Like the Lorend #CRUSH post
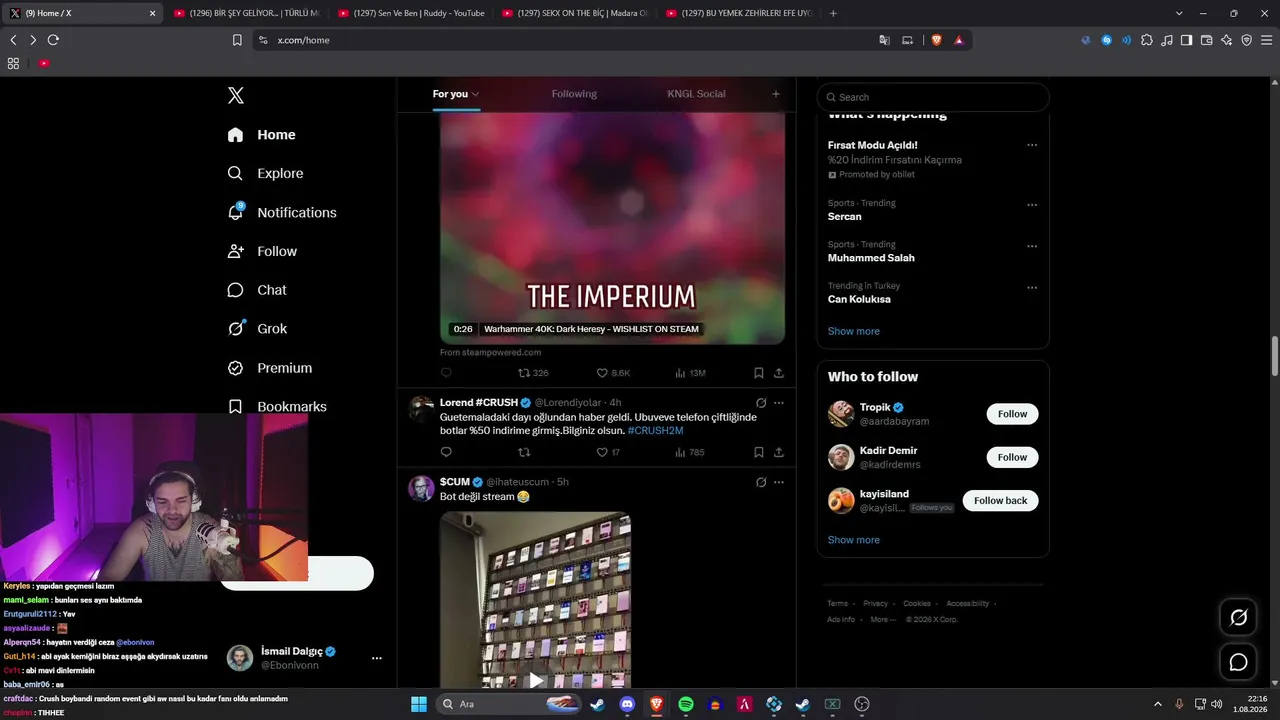Screen dimensions: 1280x720 pyautogui.click(x=602, y=452)
